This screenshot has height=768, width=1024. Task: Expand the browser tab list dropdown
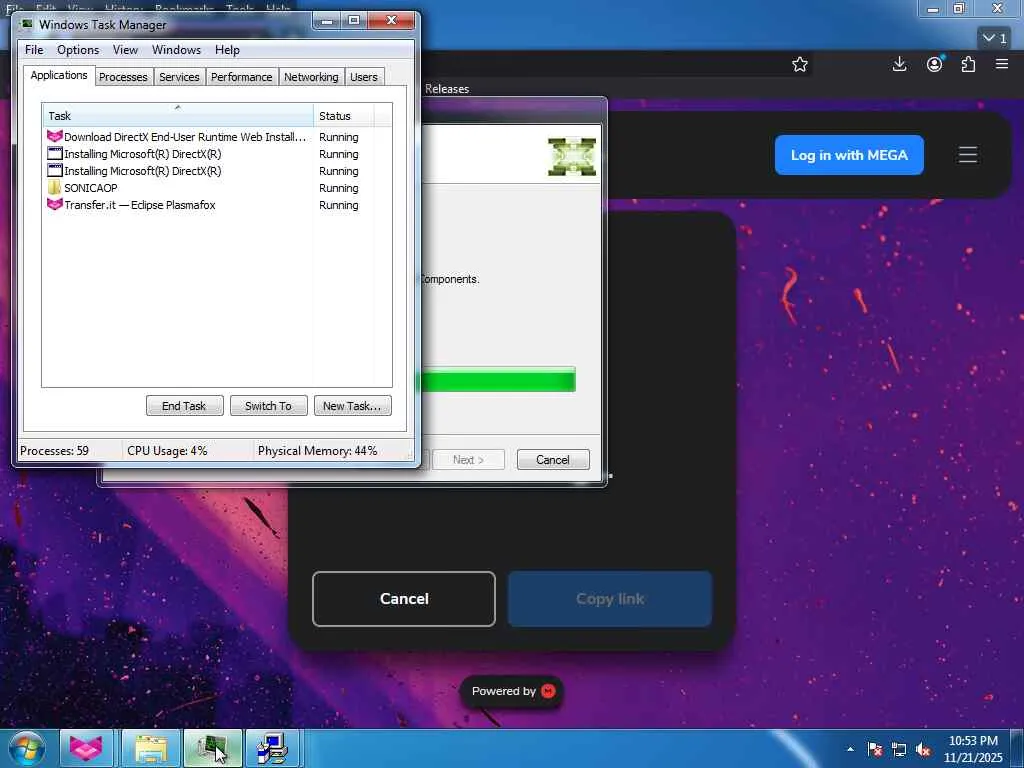point(995,38)
